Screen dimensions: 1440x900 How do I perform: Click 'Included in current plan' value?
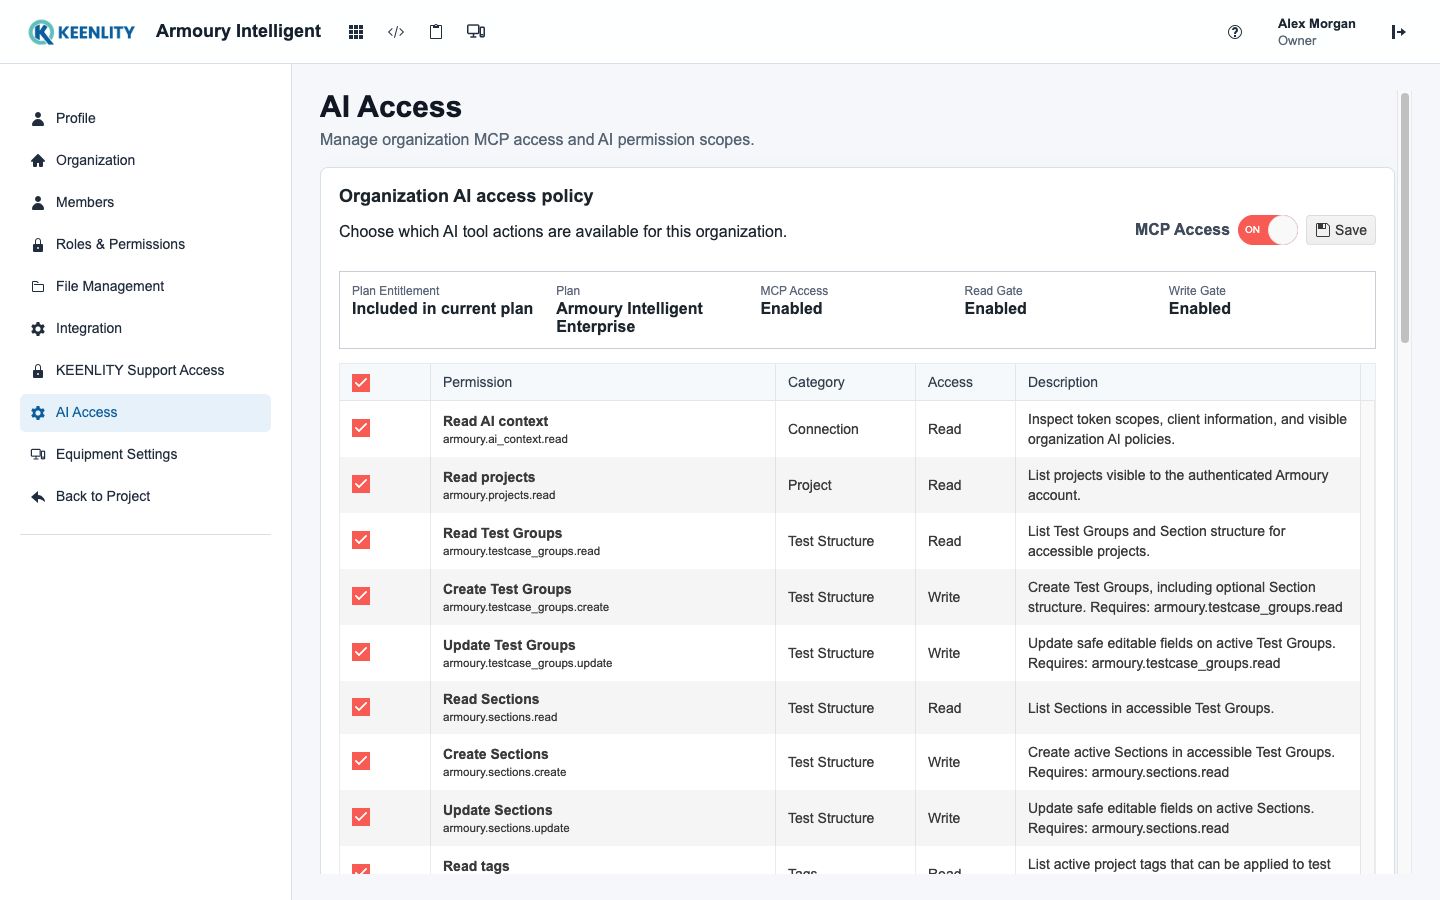442,309
